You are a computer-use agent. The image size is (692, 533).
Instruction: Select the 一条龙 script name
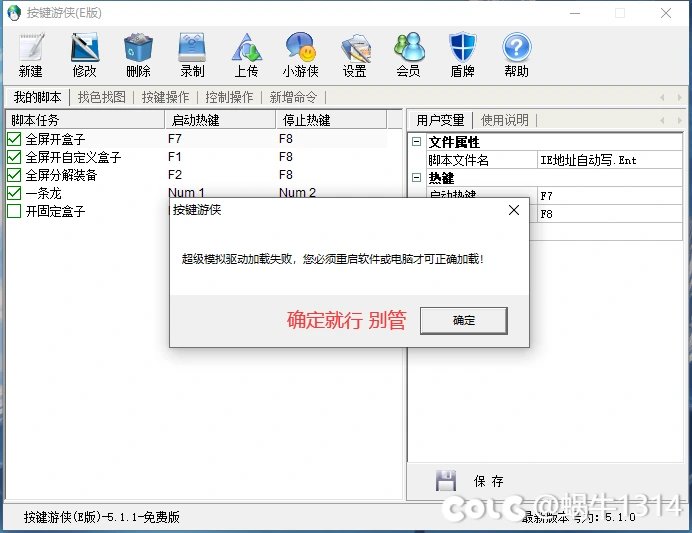(43, 193)
